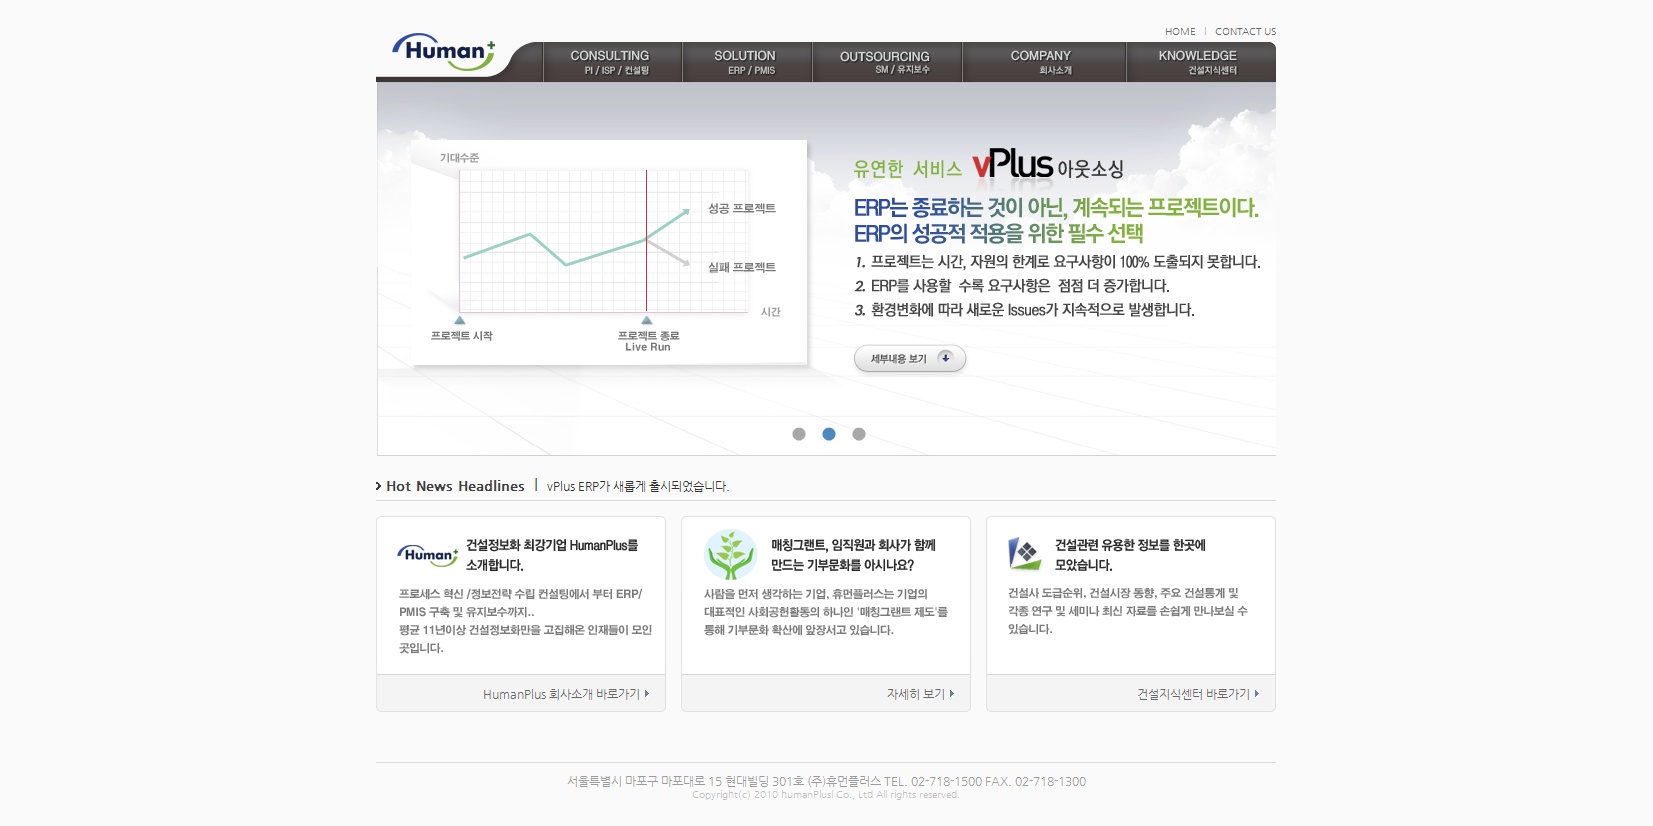
Task: Click the HumanPlus logo in header
Action: click(x=444, y=52)
